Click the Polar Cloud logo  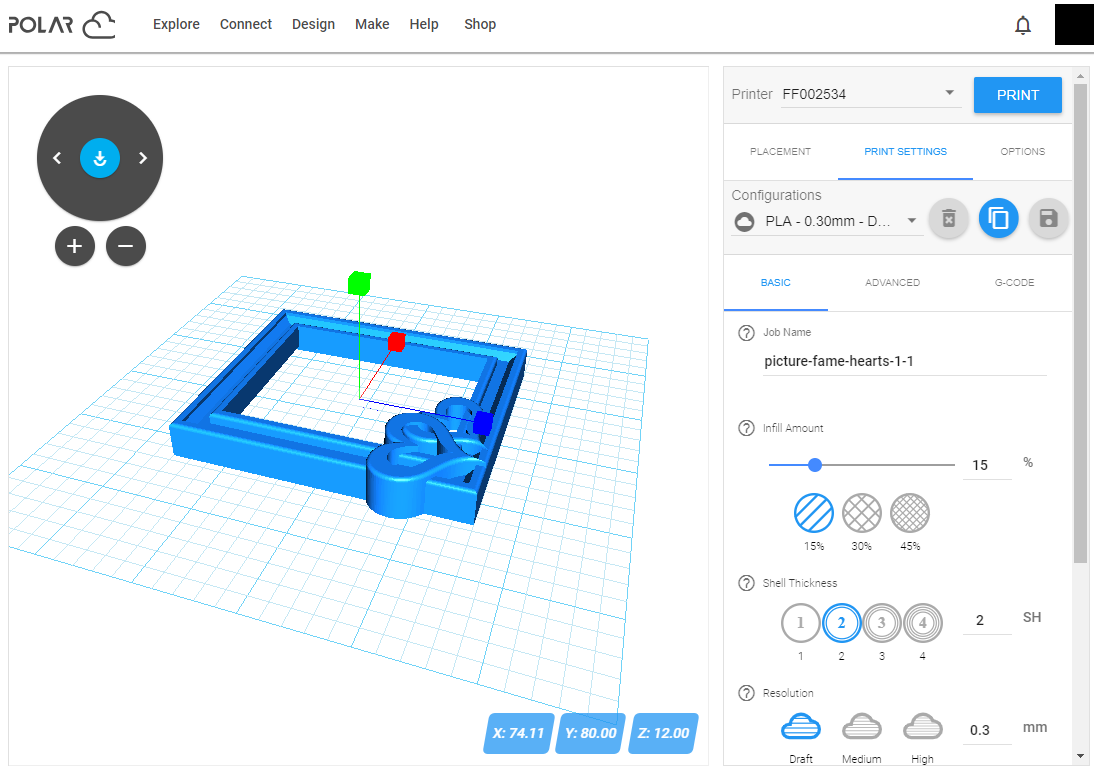tap(61, 24)
